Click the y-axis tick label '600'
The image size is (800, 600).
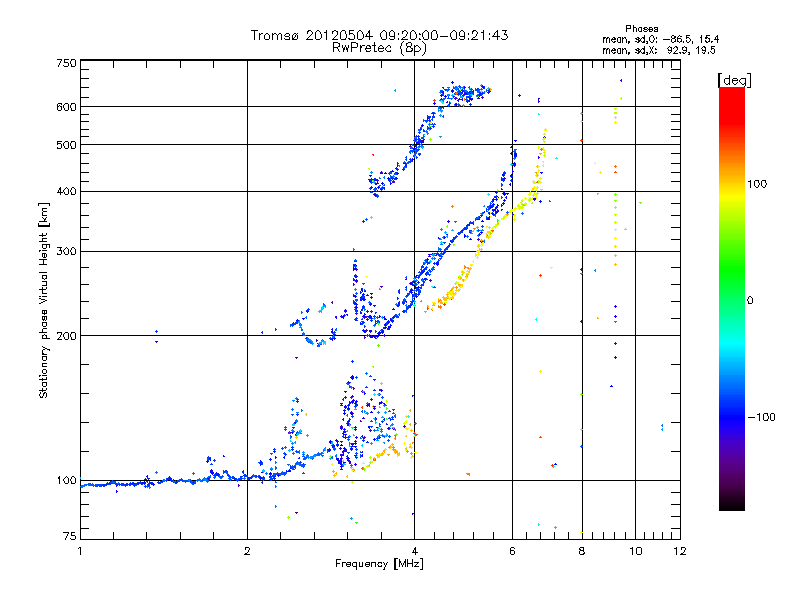[x=66, y=107]
